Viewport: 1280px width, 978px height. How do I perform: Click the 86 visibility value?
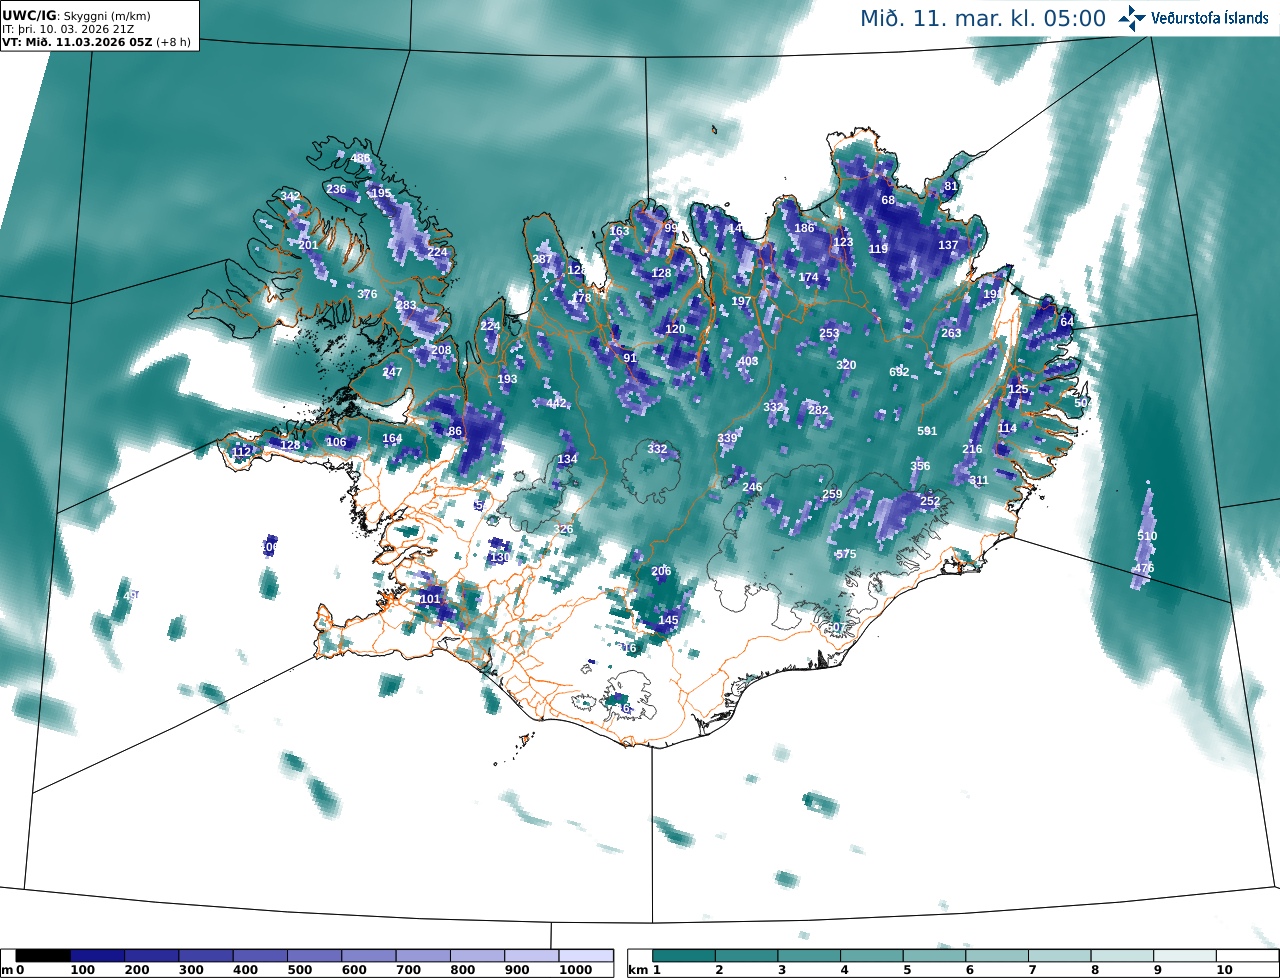455,431
